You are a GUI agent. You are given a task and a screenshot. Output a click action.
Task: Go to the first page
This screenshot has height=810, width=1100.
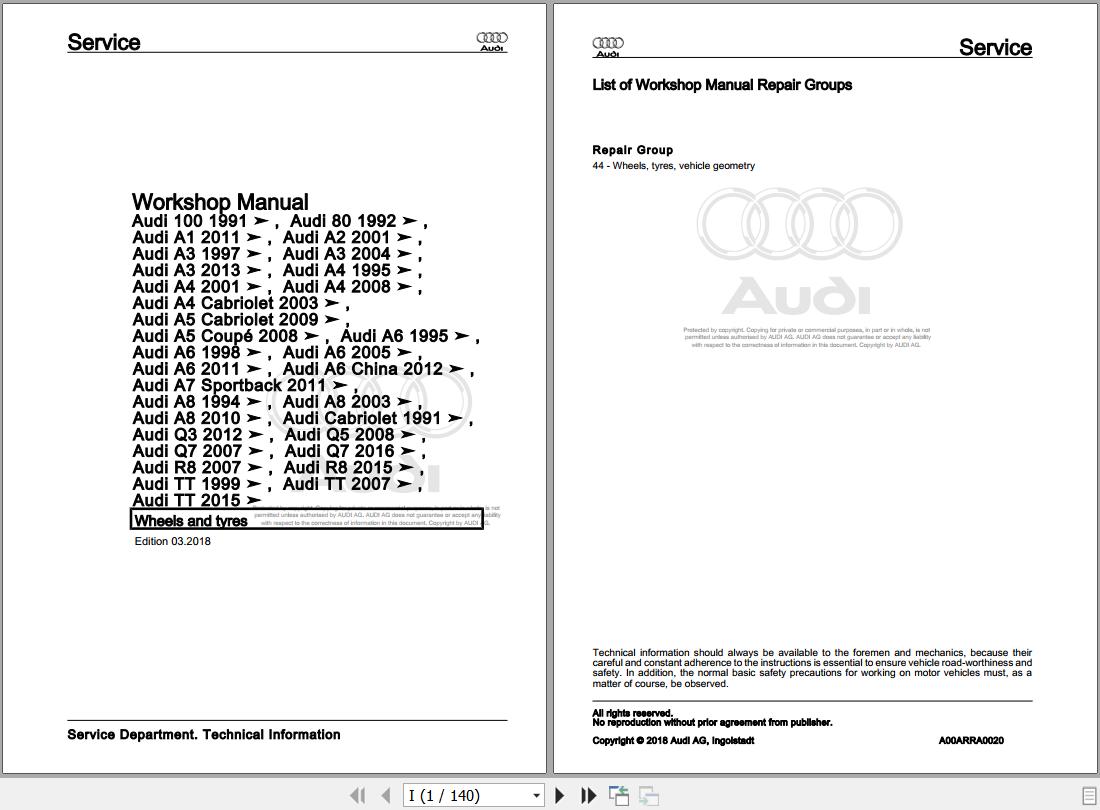point(358,795)
